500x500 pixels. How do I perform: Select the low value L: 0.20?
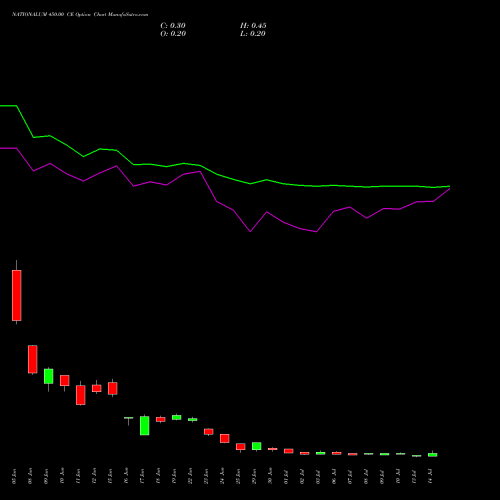[253, 34]
